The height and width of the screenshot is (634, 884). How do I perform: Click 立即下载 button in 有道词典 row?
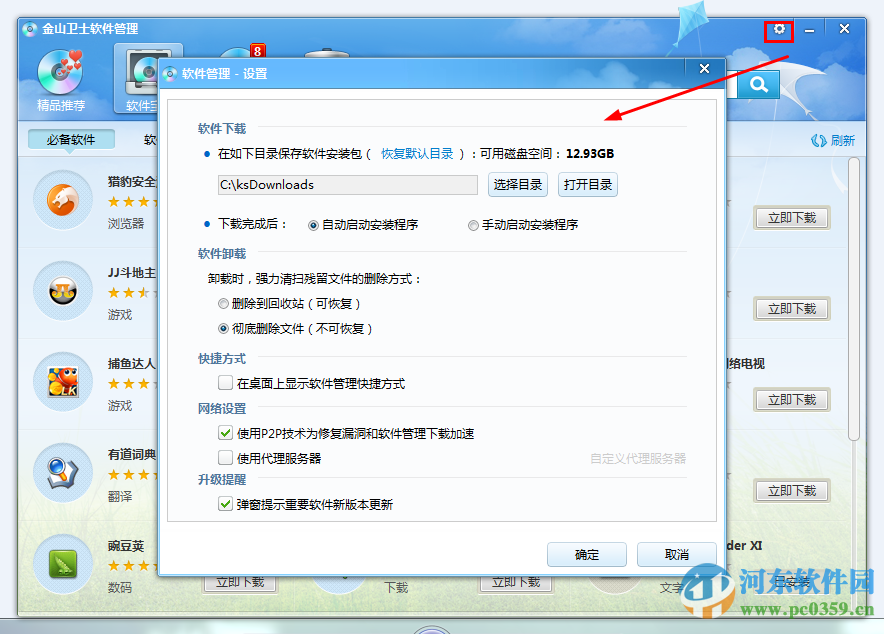(792, 491)
